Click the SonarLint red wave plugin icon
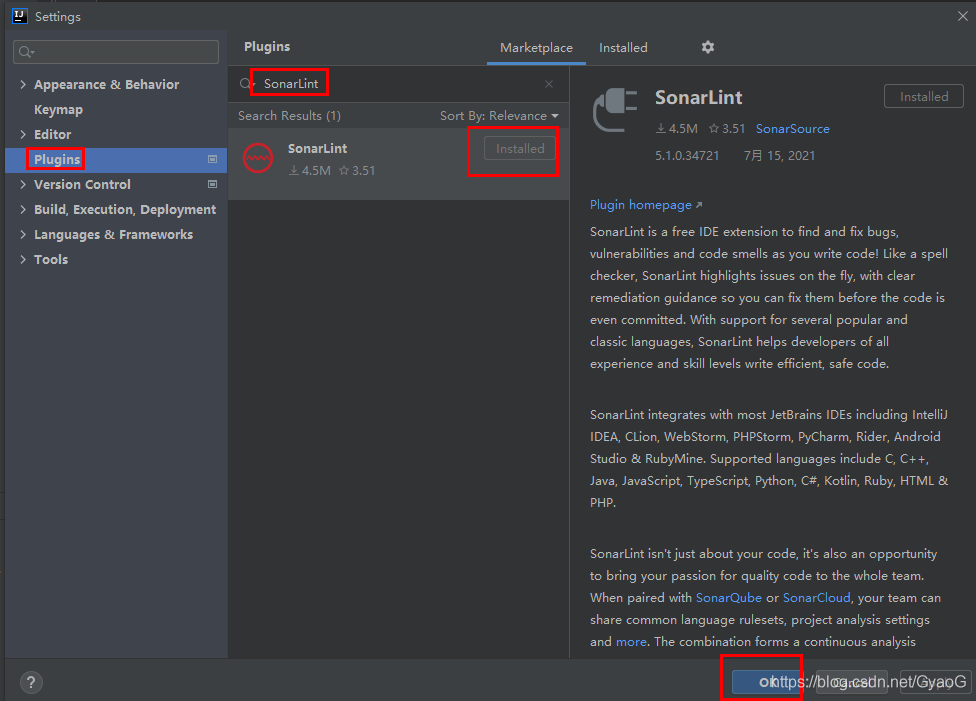Screen dimensions: 976x701 (x=258, y=158)
